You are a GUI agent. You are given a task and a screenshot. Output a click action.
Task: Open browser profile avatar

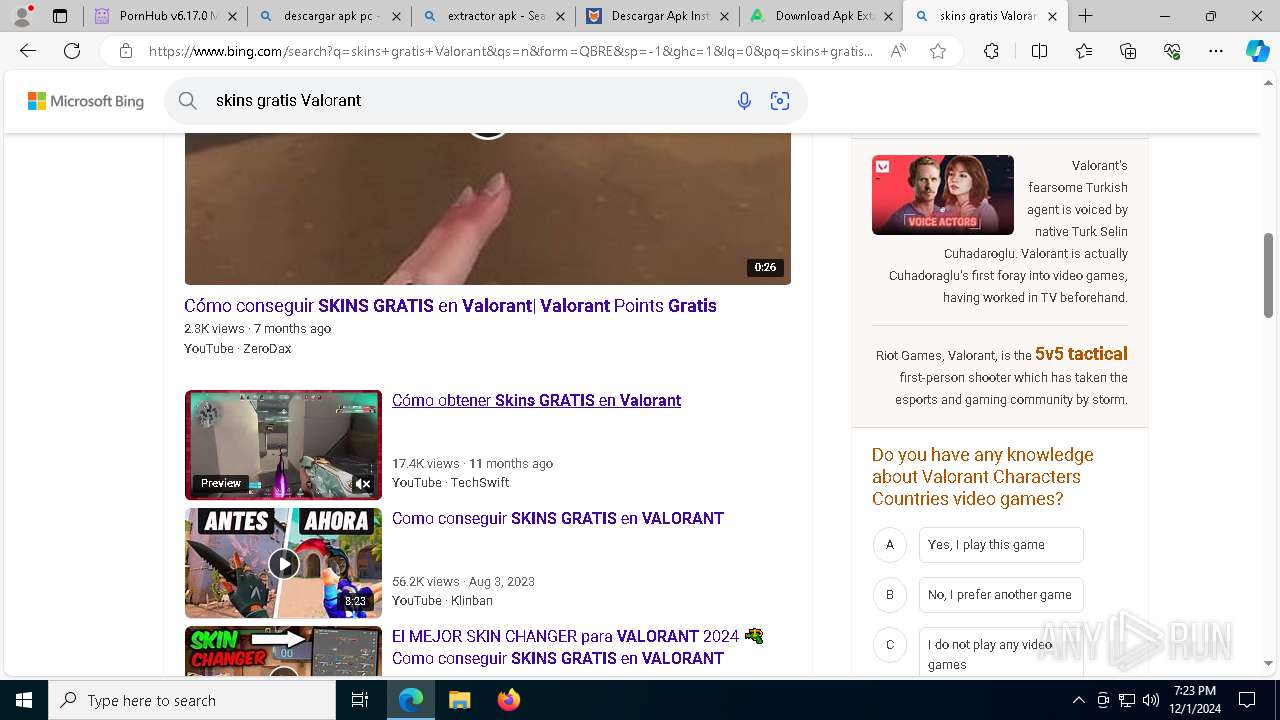(22, 15)
